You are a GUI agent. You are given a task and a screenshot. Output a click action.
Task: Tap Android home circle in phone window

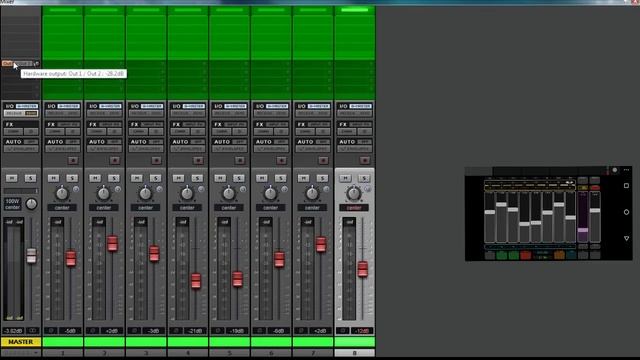pos(627,212)
